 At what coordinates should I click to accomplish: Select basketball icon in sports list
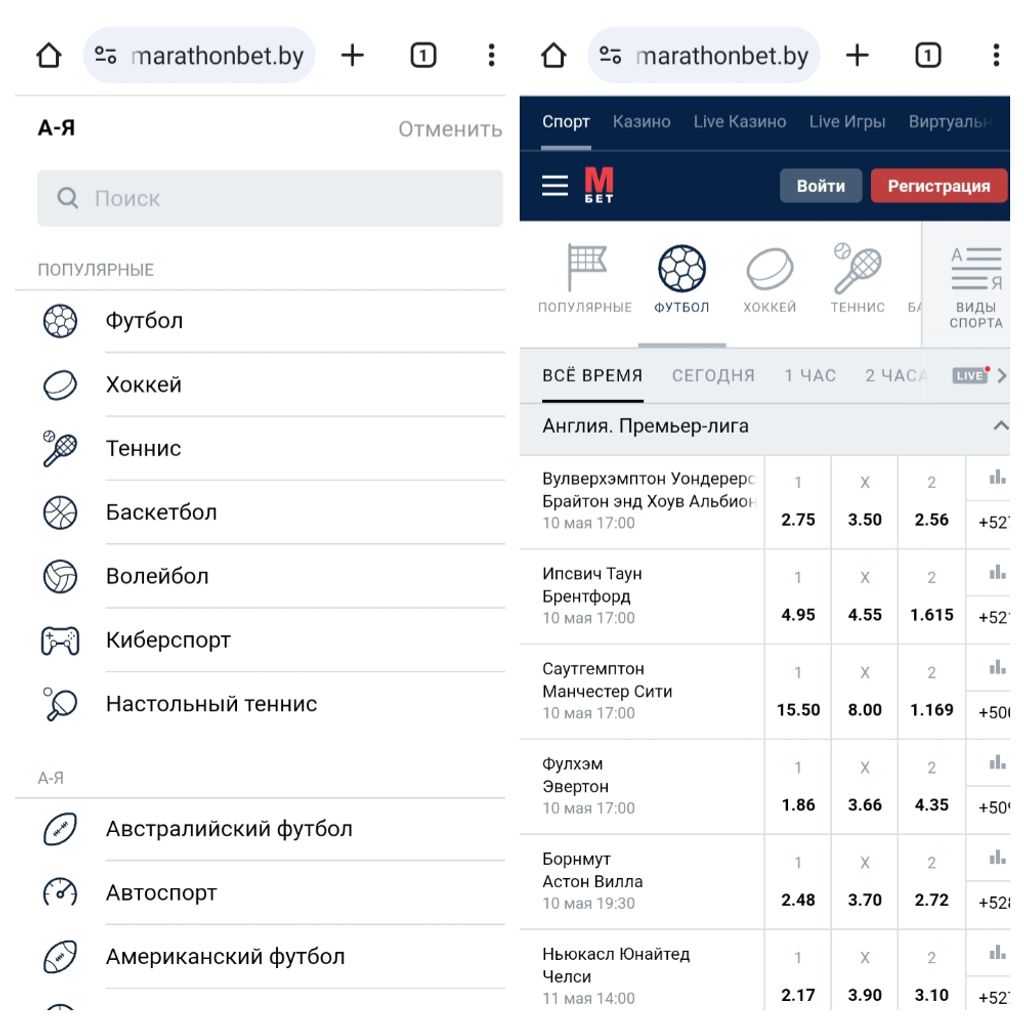(60, 513)
